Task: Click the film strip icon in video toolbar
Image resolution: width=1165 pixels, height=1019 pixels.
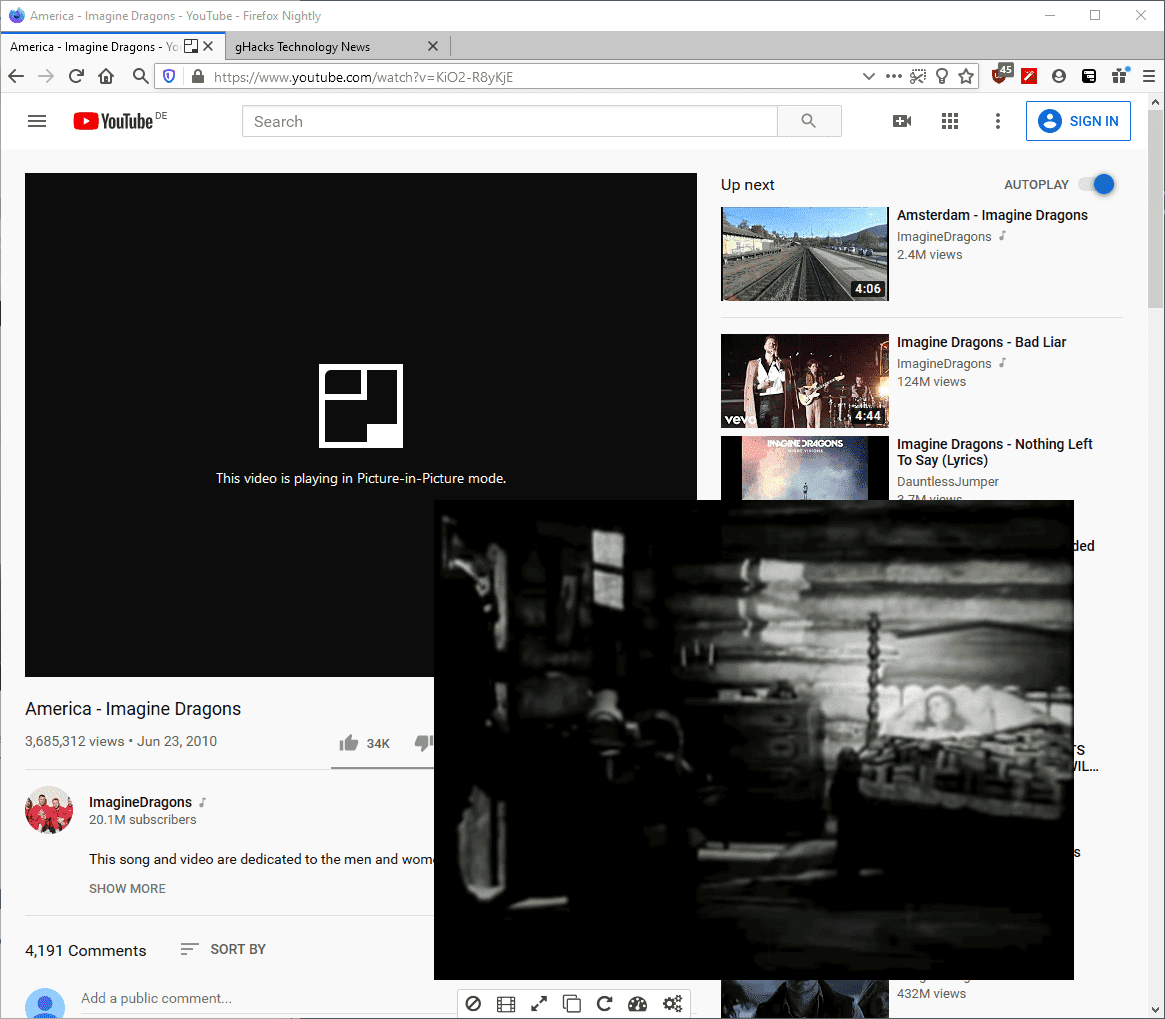Action: [x=506, y=1004]
